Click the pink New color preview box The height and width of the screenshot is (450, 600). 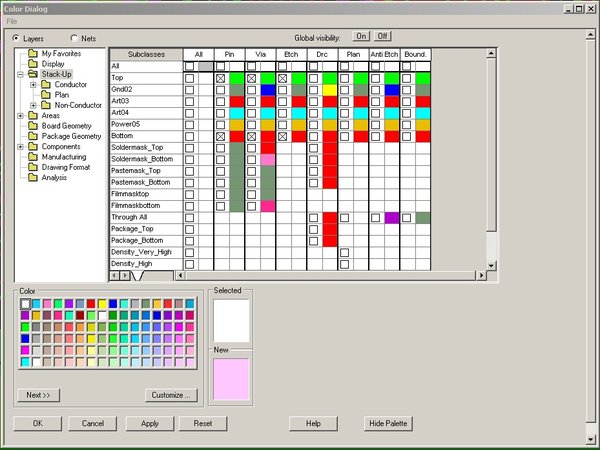coord(231,379)
